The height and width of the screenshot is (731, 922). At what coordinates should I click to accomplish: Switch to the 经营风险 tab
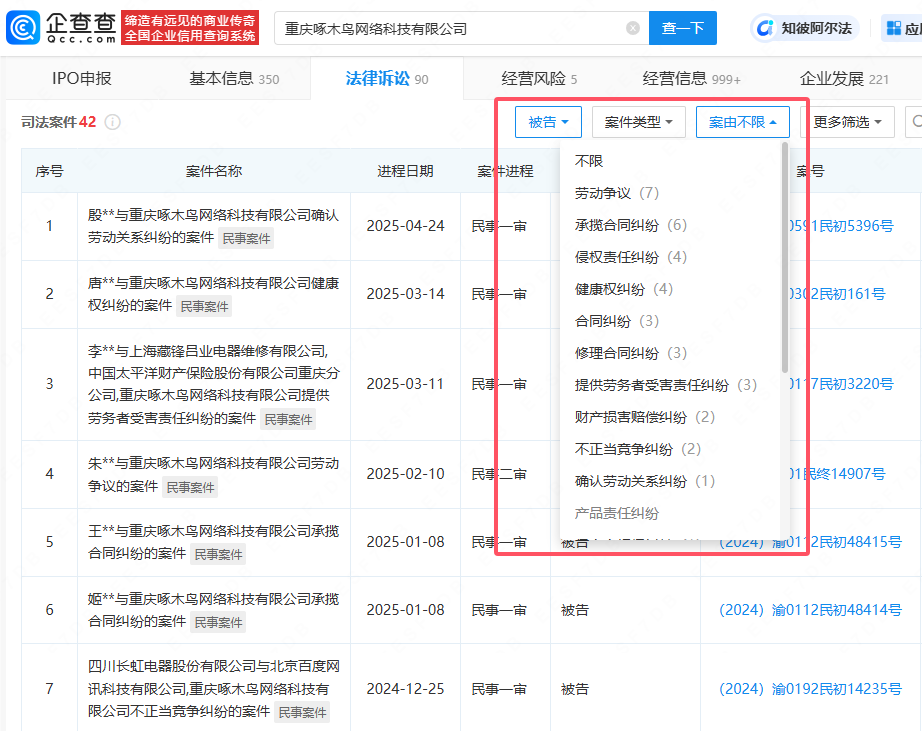(539, 79)
